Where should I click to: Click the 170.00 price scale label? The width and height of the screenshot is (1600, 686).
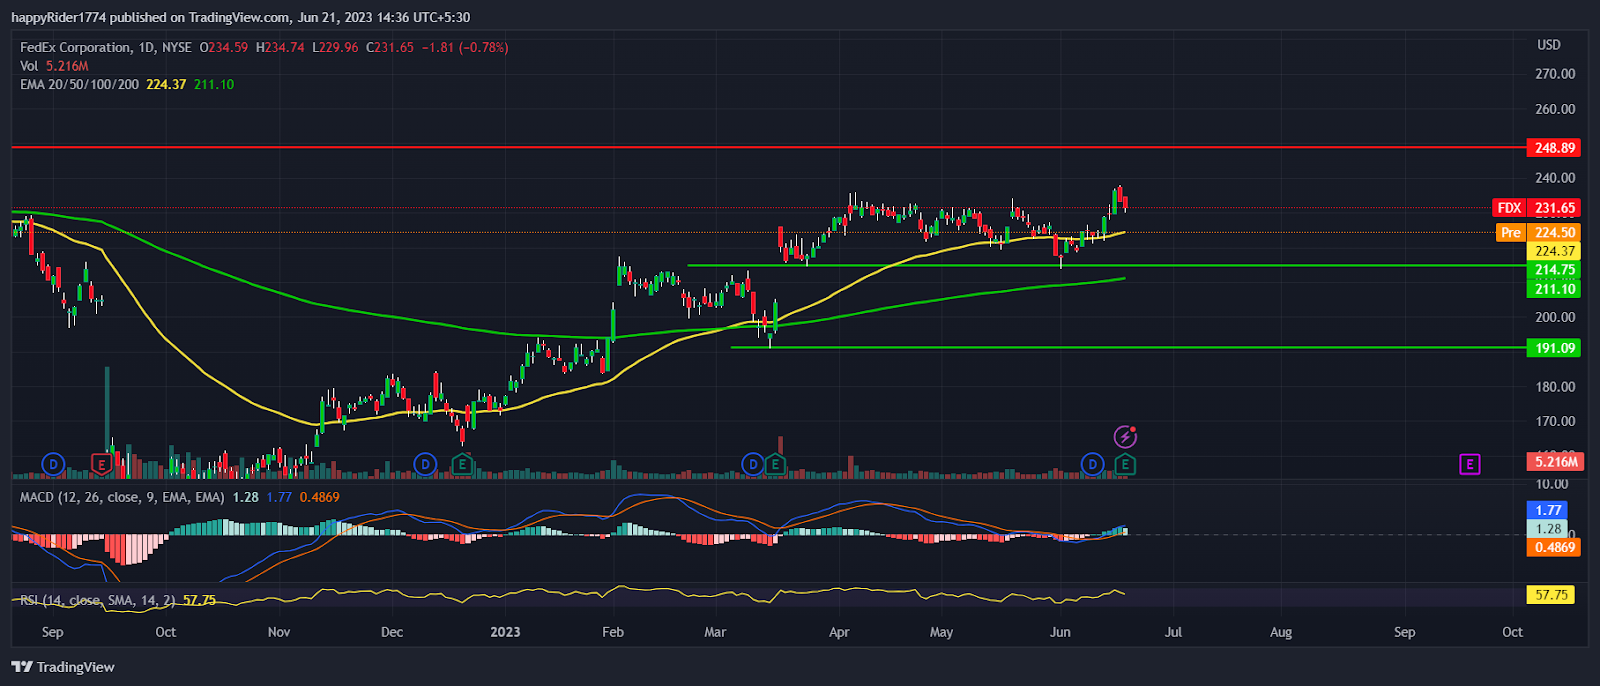[1555, 421]
